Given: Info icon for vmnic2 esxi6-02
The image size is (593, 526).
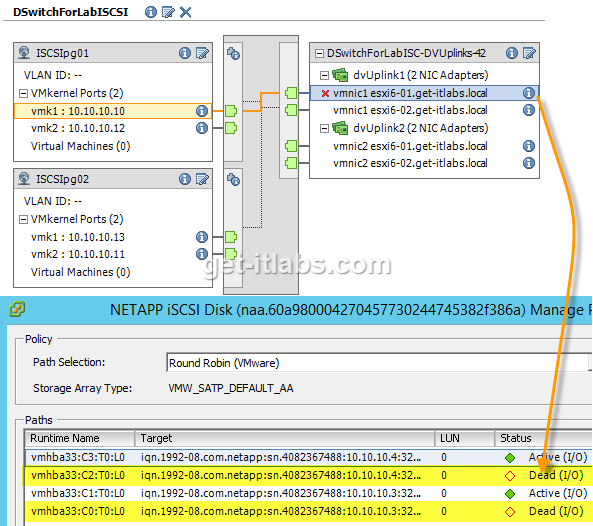Looking at the screenshot, I should click(529, 163).
